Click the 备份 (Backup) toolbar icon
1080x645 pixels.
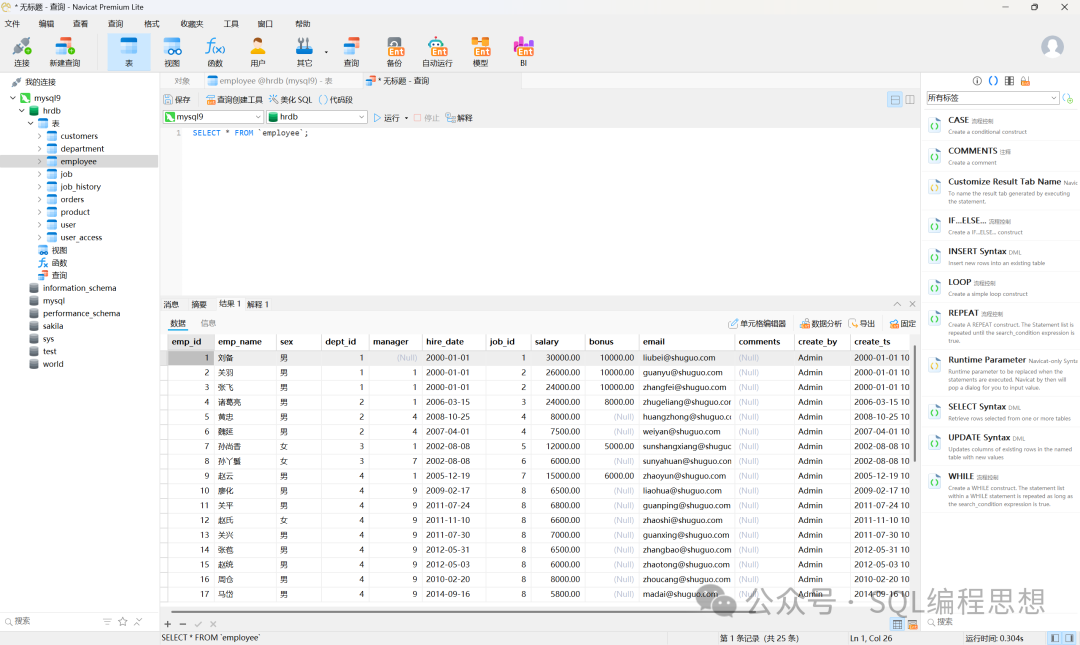394,51
